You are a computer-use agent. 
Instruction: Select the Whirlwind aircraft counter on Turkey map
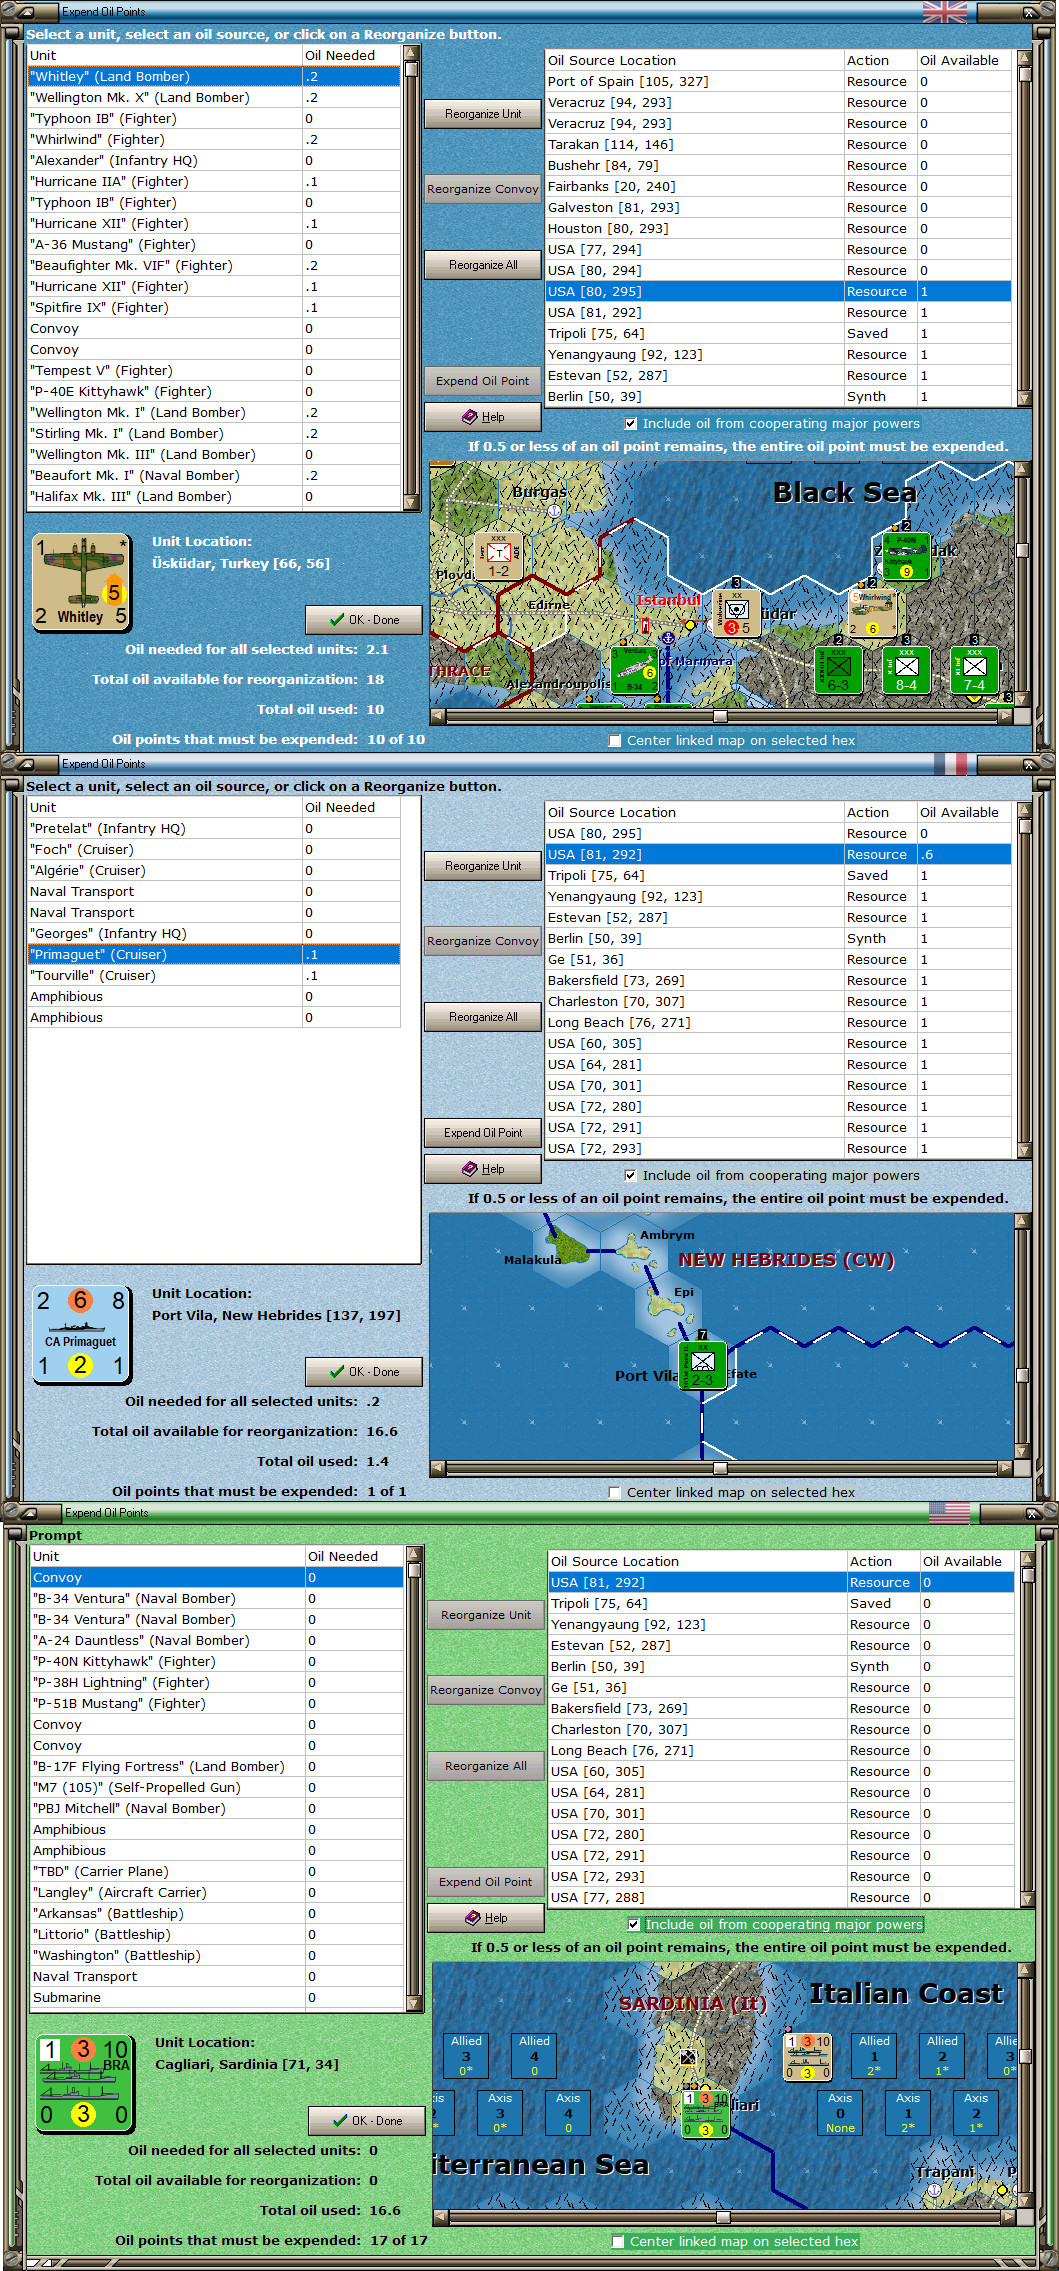[871, 613]
